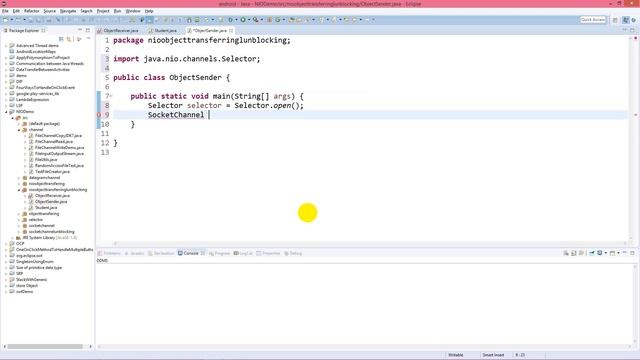Collapse the src folder
640x360 pixels.
point(13,118)
